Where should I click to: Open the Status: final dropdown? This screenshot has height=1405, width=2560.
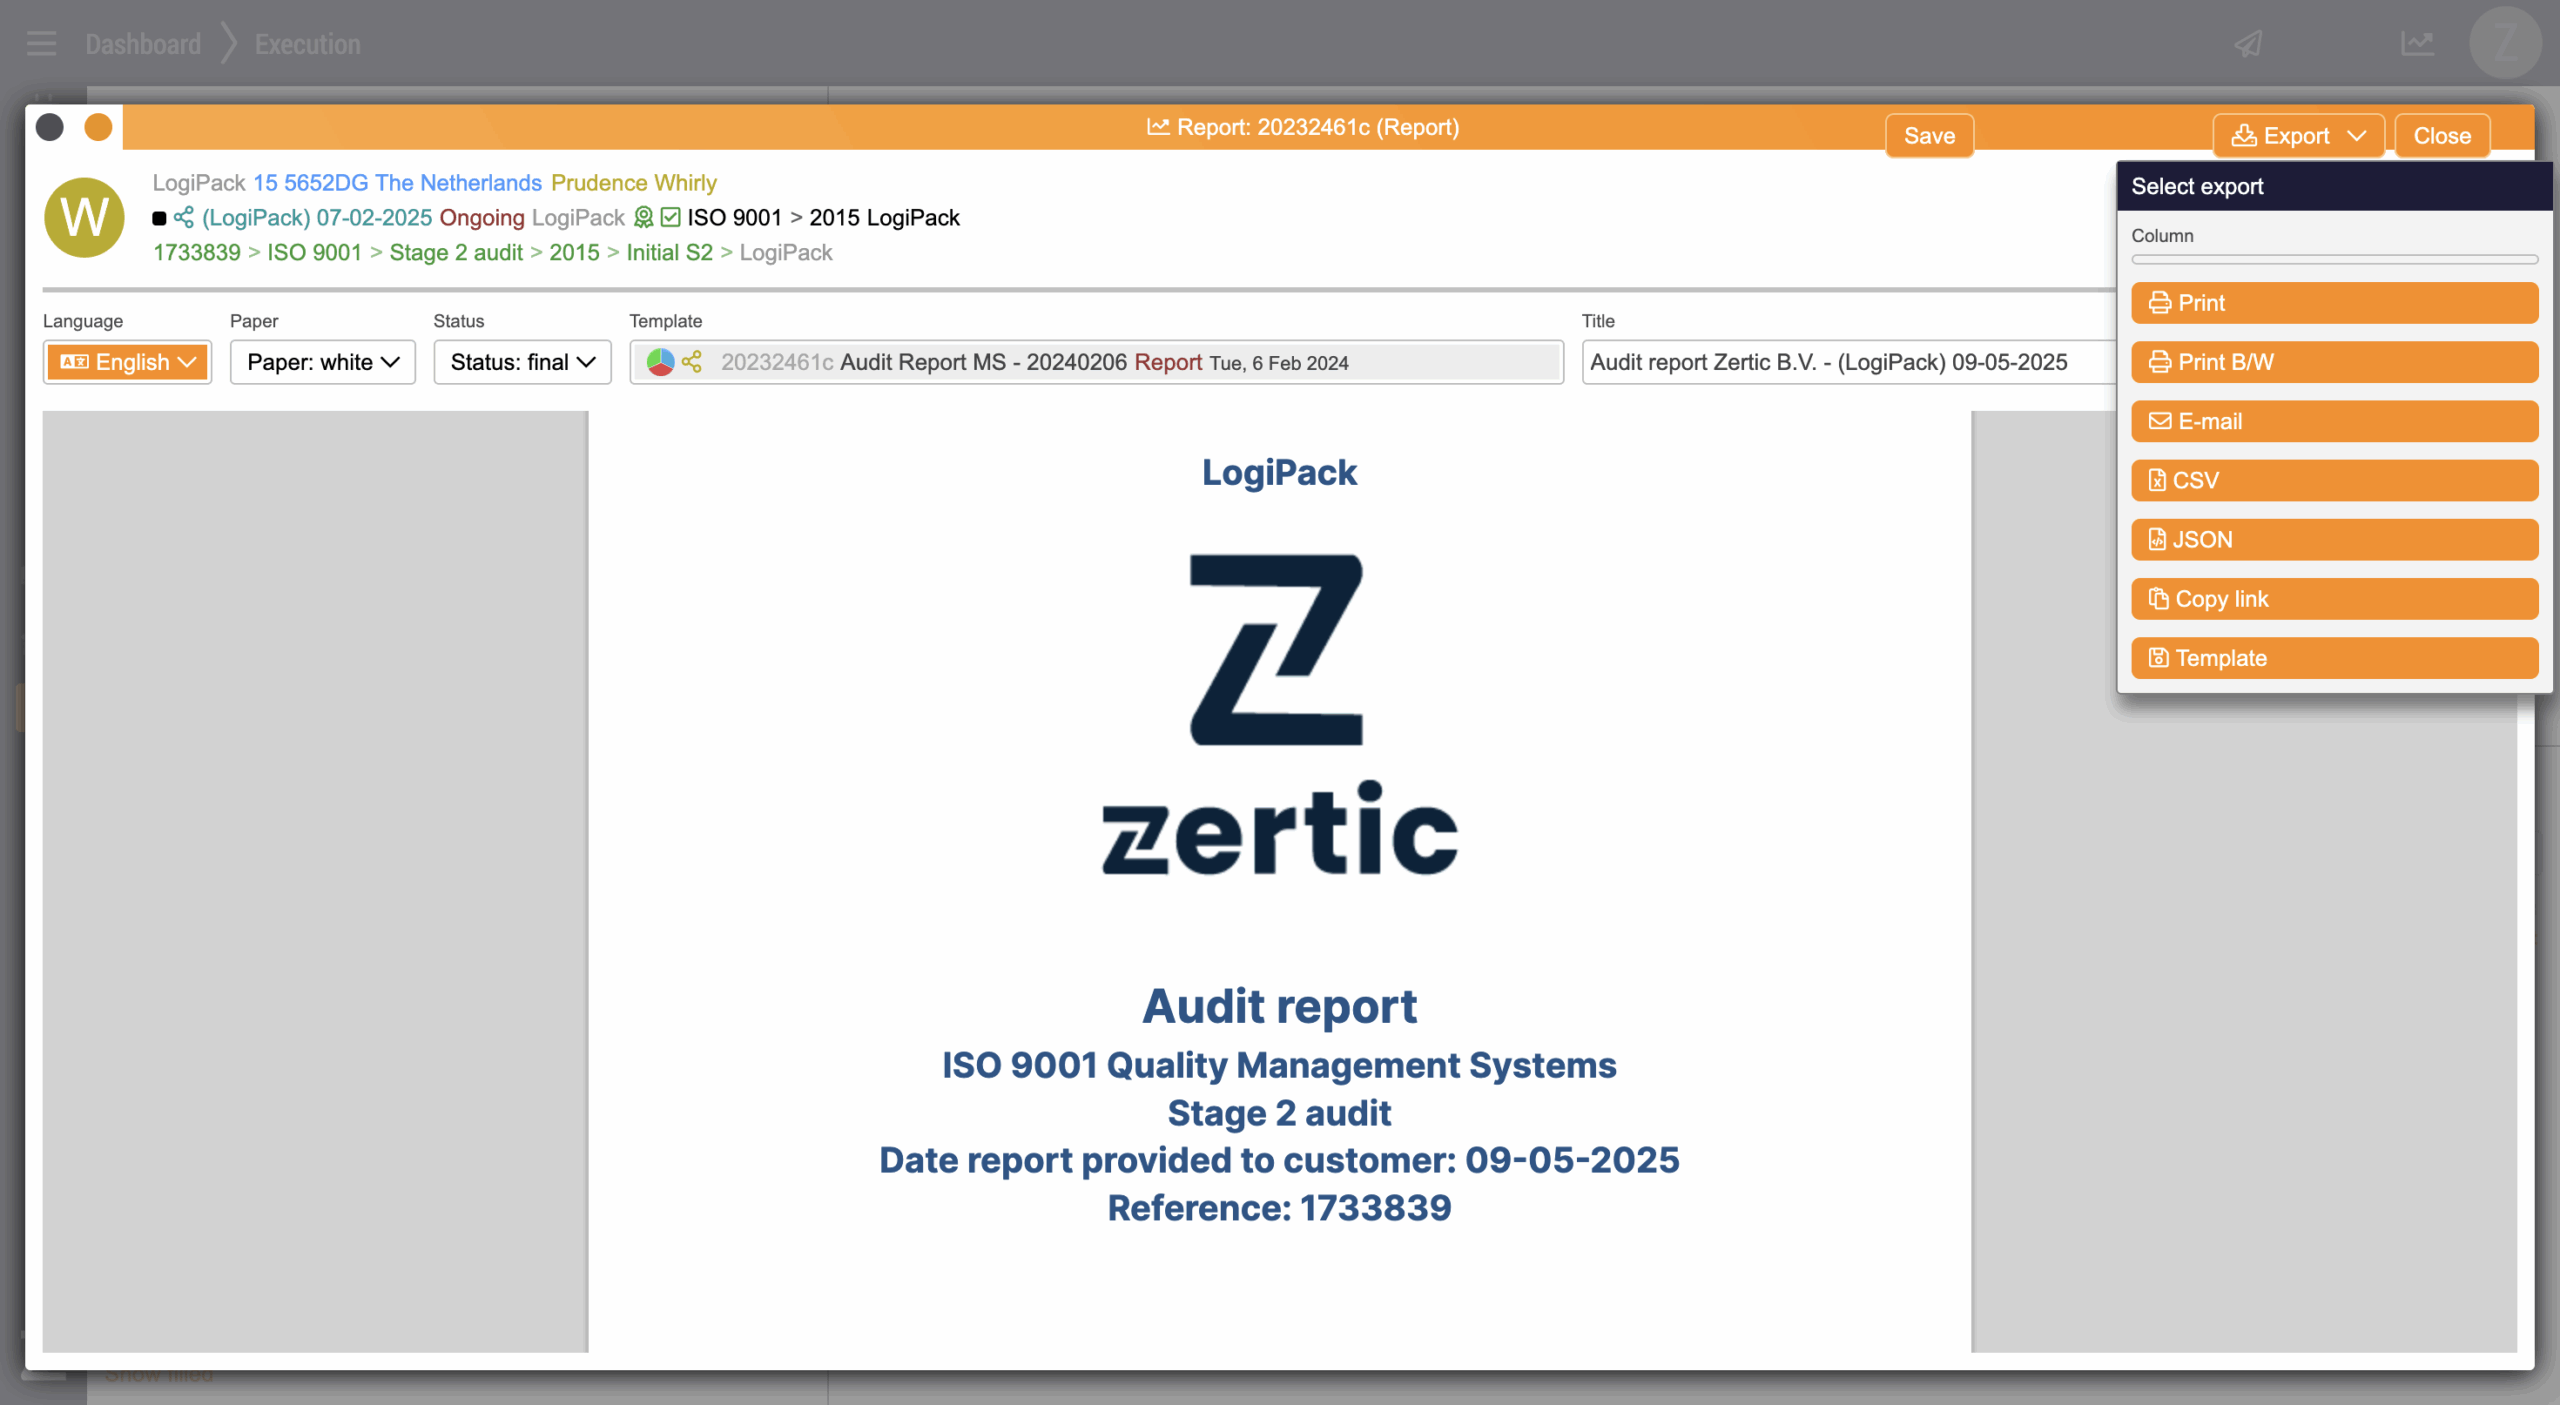coord(522,362)
